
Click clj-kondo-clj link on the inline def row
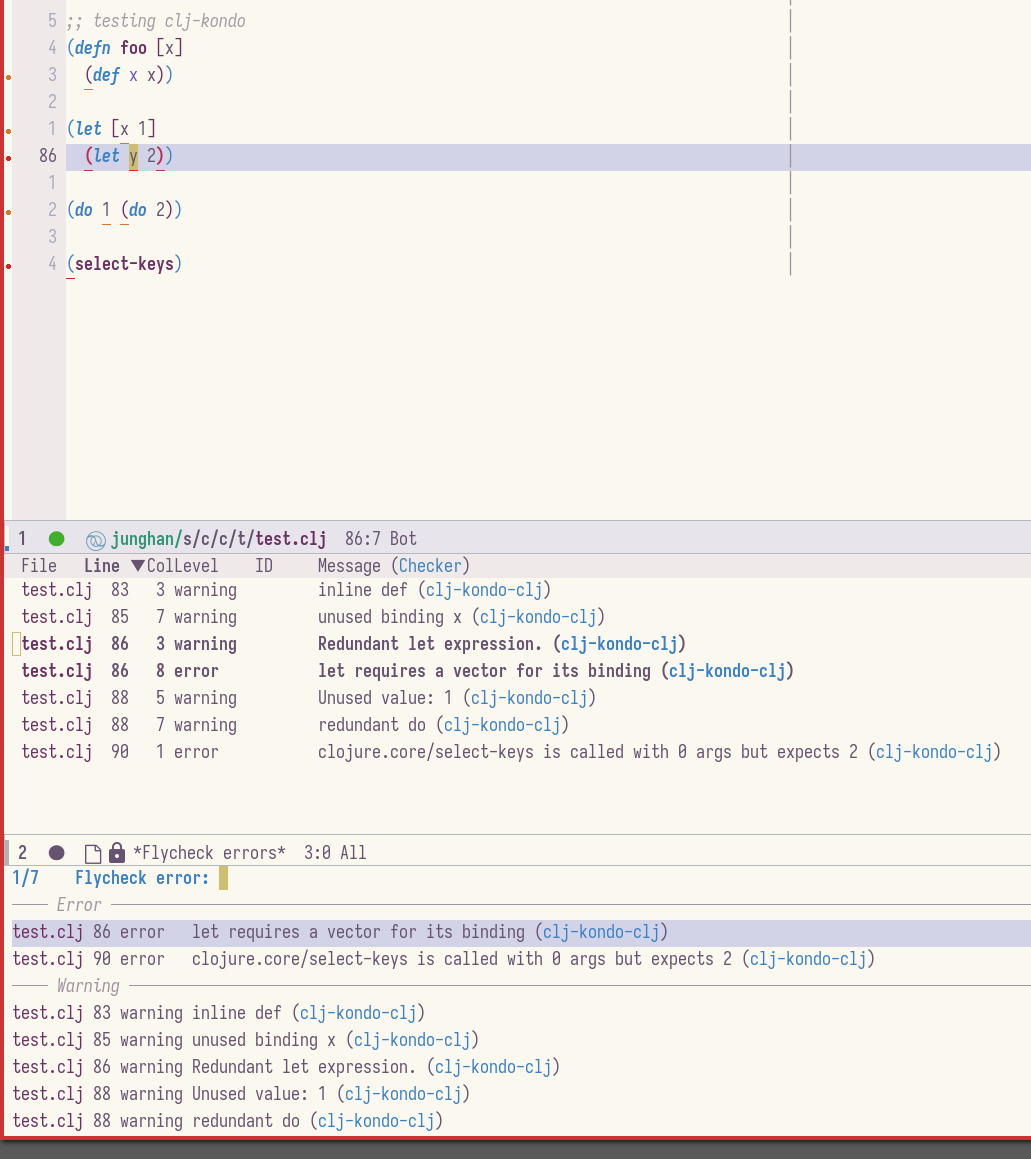click(x=484, y=590)
